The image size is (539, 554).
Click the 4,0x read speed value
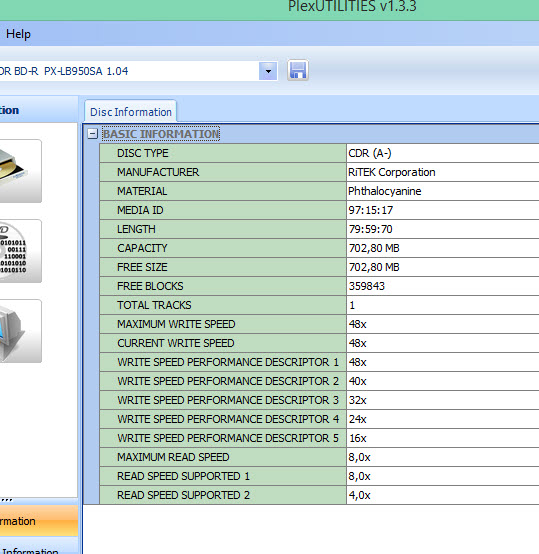pos(359,495)
